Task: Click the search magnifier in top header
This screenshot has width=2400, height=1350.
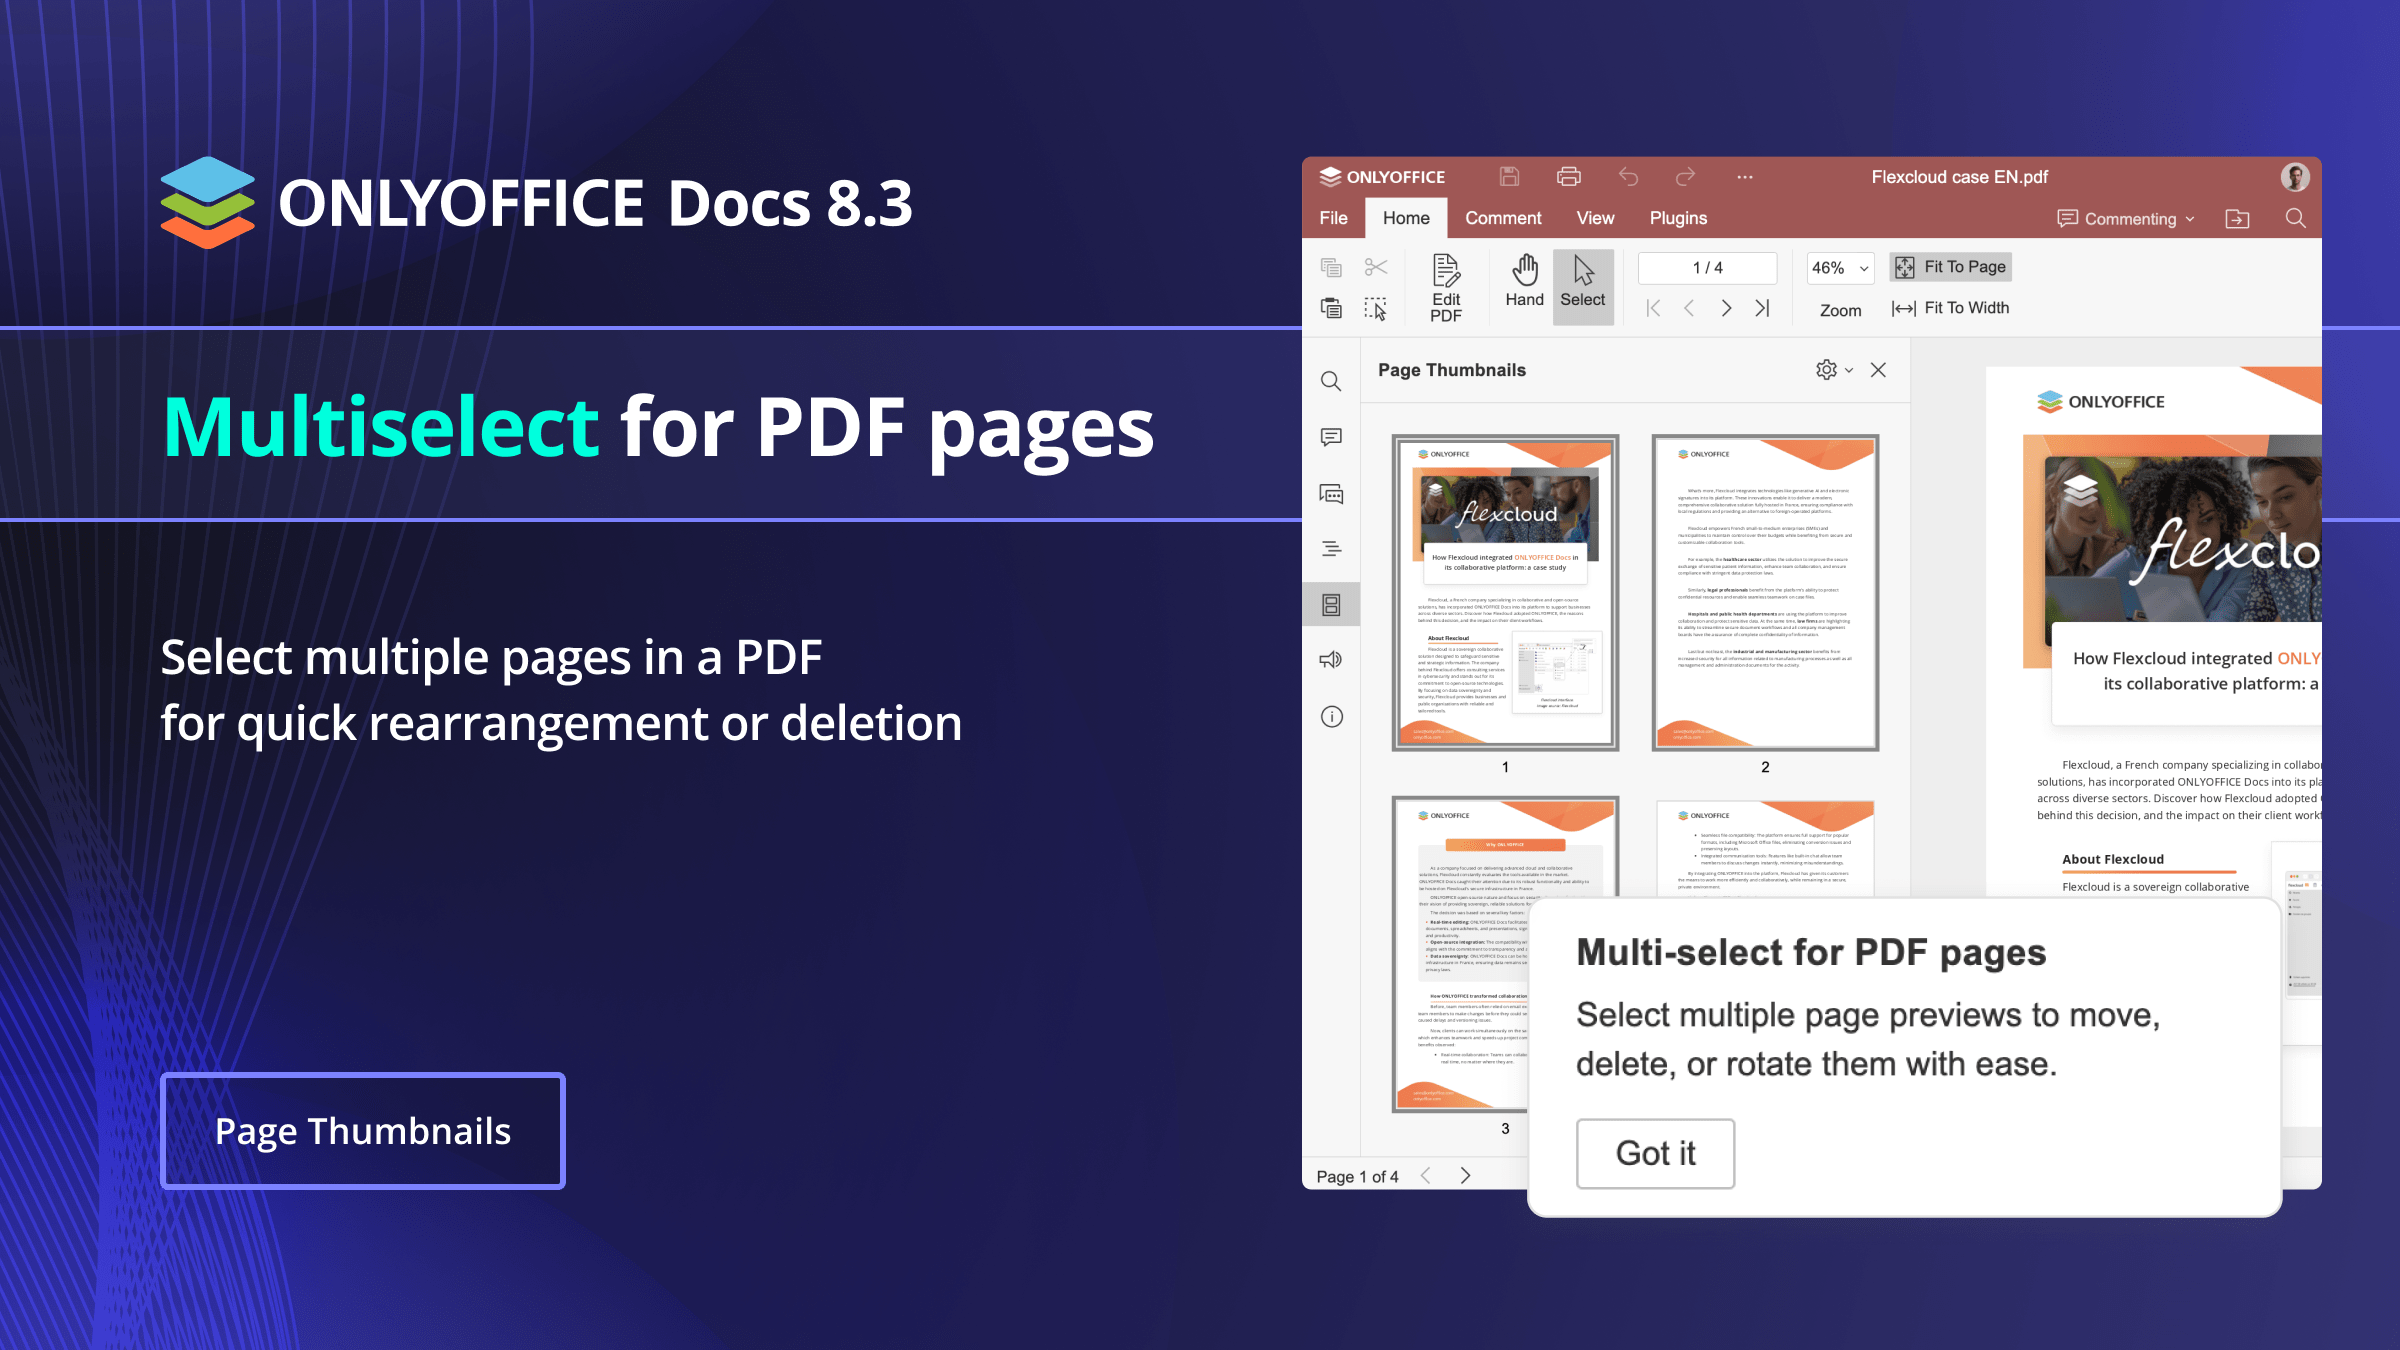Action: pyautogui.click(x=2295, y=218)
